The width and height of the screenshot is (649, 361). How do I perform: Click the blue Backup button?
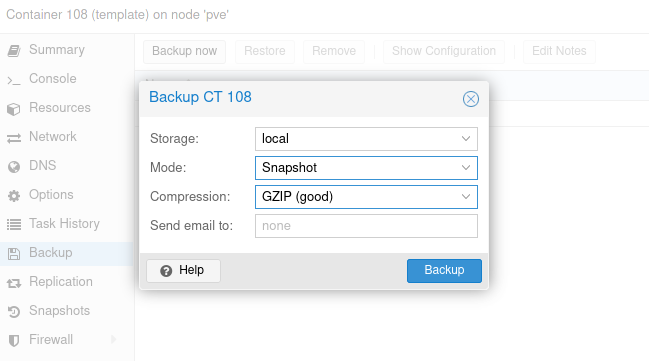point(444,271)
